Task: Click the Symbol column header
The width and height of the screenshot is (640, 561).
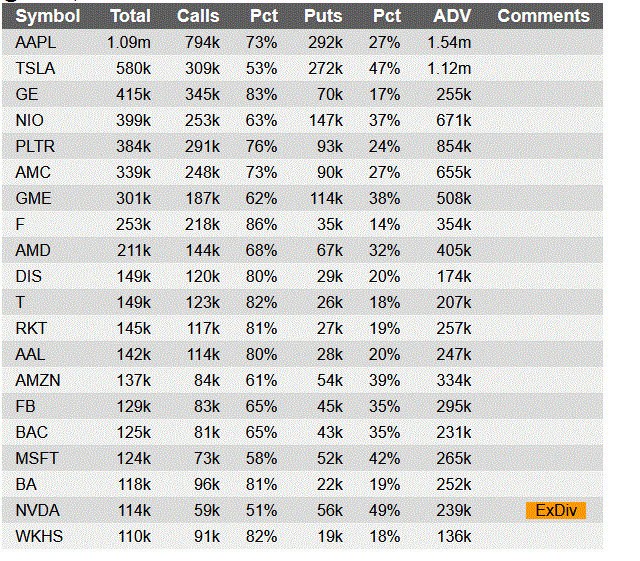Action: click(x=48, y=16)
